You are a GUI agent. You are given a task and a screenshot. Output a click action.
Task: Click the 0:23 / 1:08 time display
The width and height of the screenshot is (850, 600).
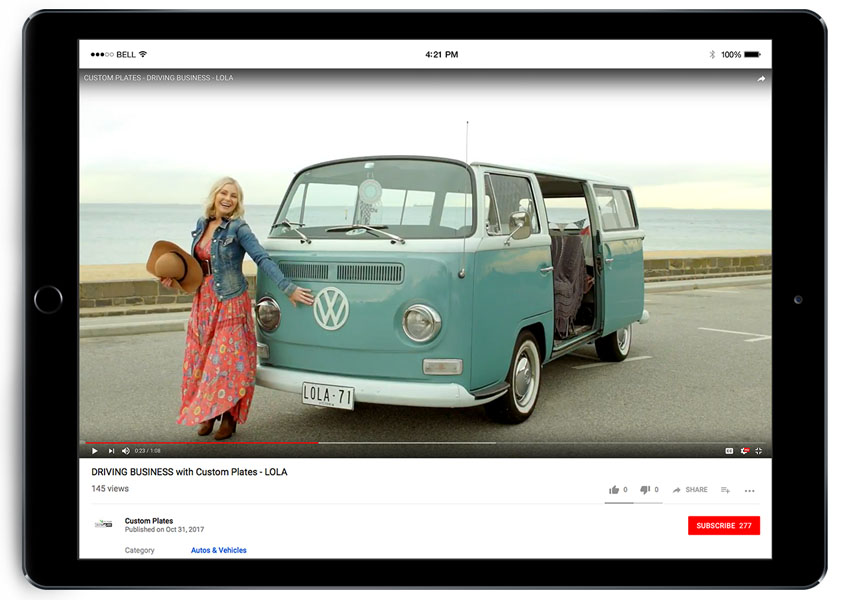147,451
